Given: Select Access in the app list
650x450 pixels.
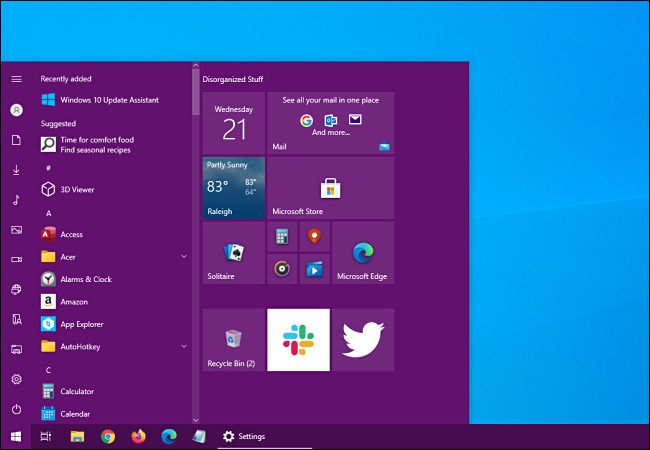Looking at the screenshot, I should (x=71, y=234).
